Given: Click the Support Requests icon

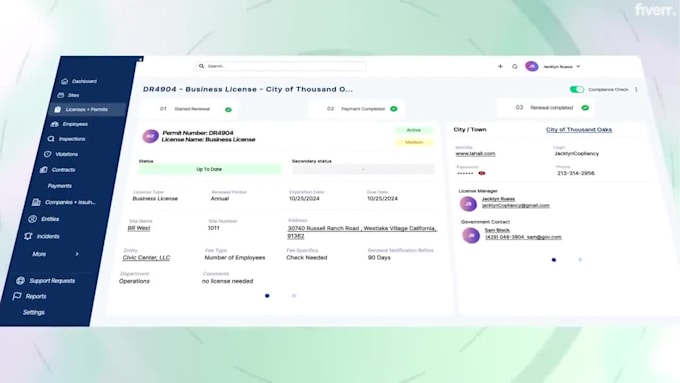Looking at the screenshot, I should click(x=20, y=281).
